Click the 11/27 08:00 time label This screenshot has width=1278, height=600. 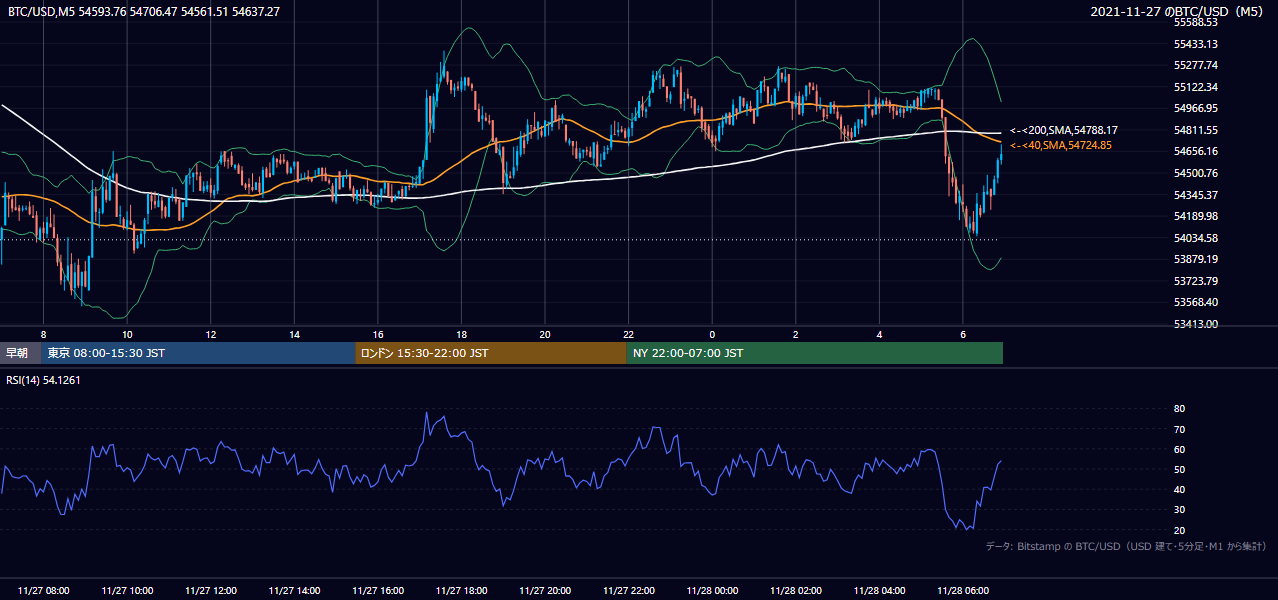43,591
